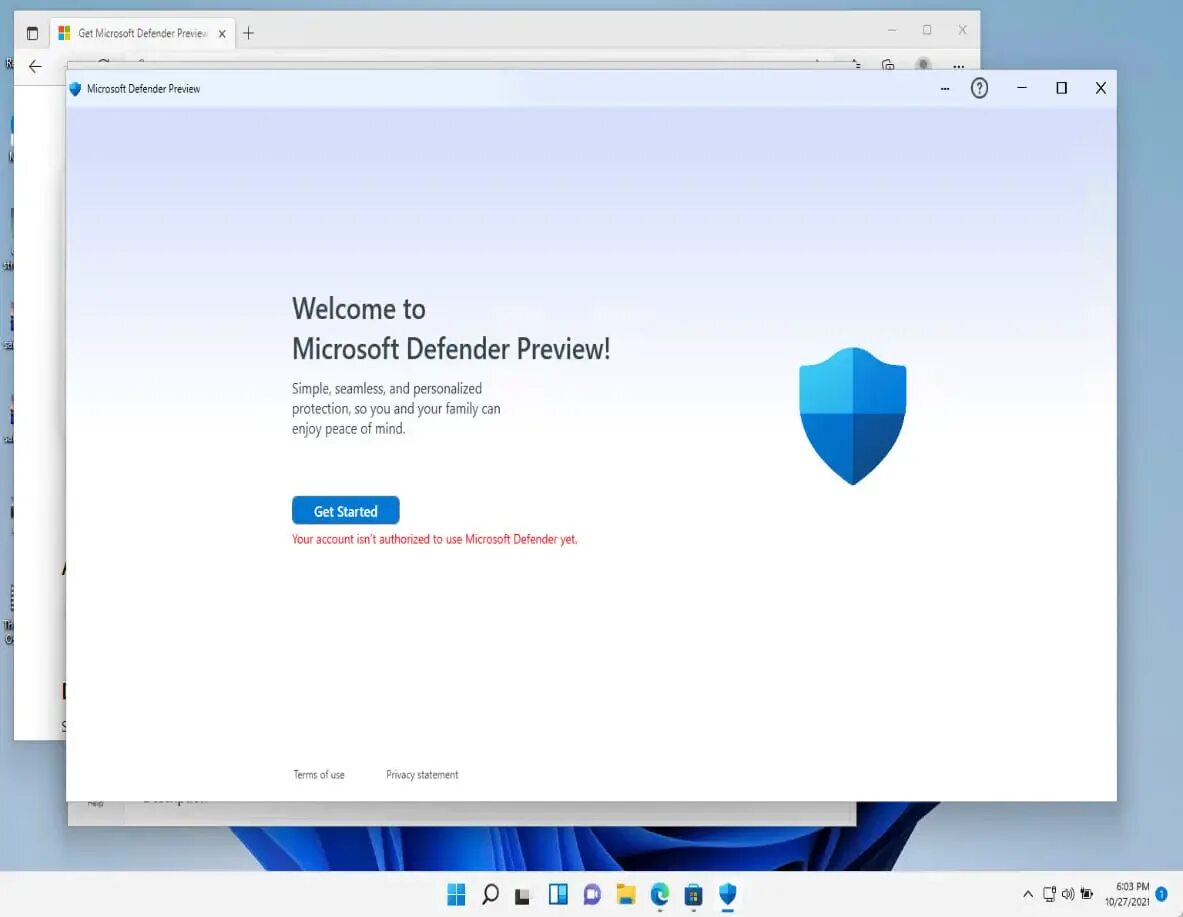Click the red account isn't authorized message

coord(435,539)
